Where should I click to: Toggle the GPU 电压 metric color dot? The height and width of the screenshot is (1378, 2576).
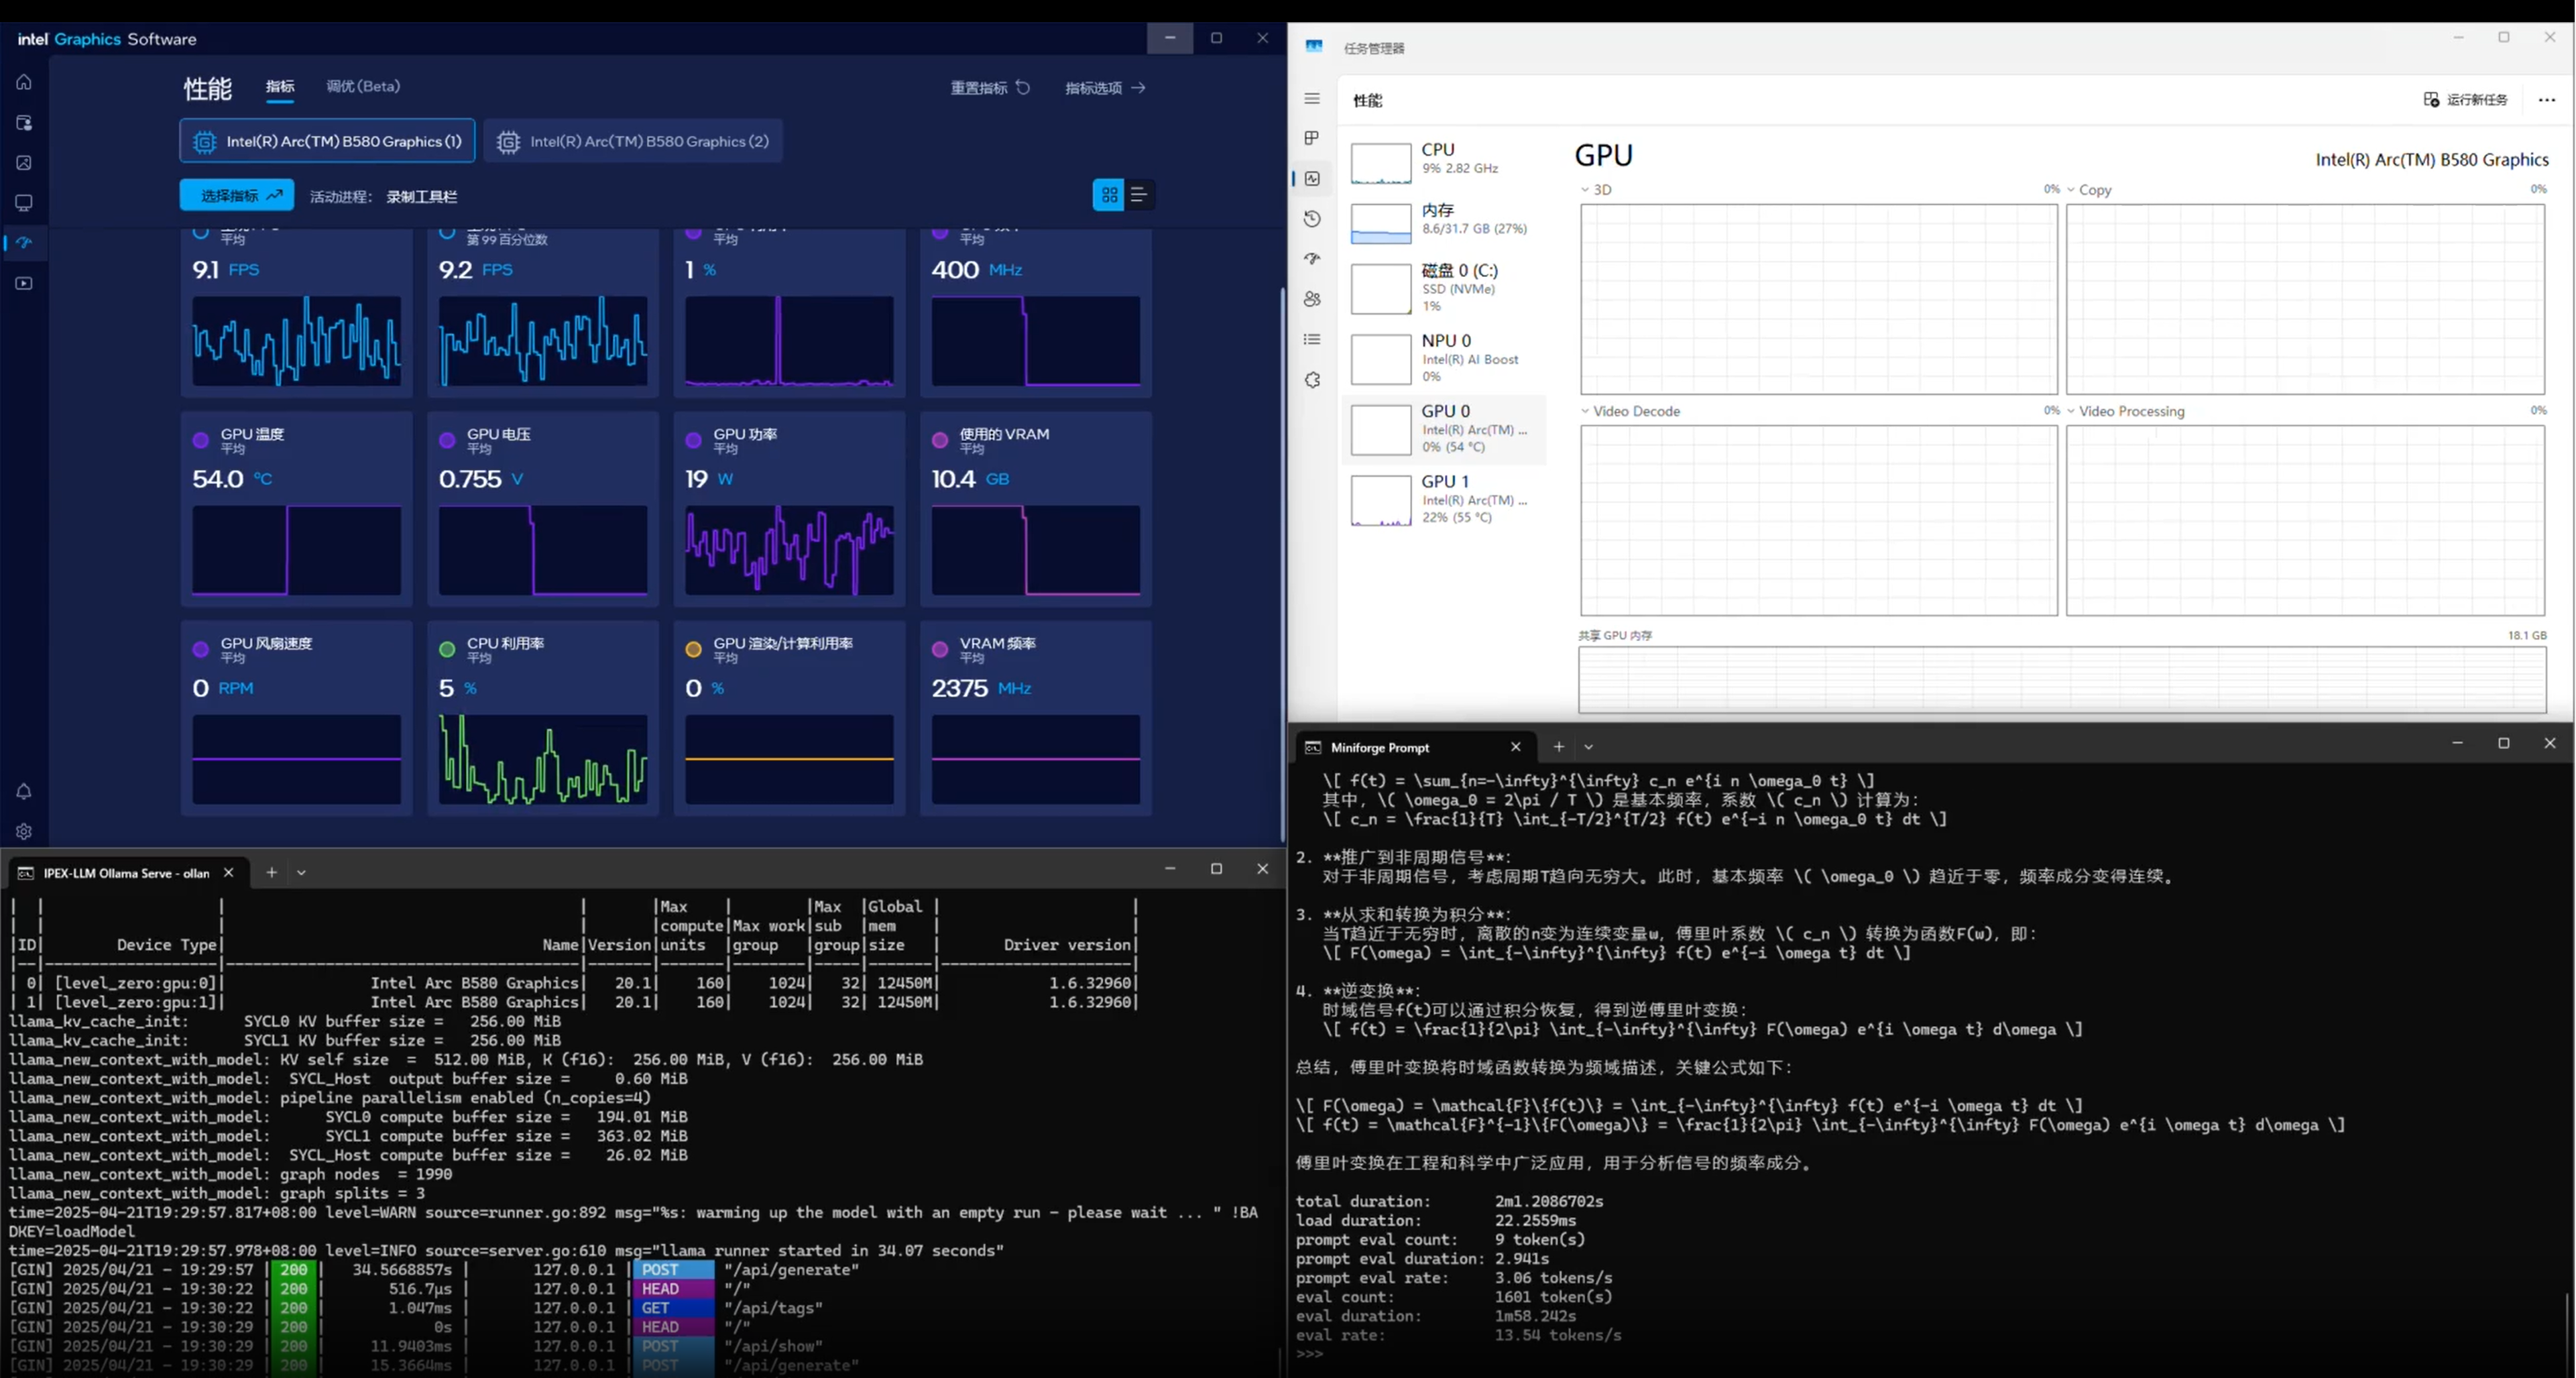tap(447, 440)
